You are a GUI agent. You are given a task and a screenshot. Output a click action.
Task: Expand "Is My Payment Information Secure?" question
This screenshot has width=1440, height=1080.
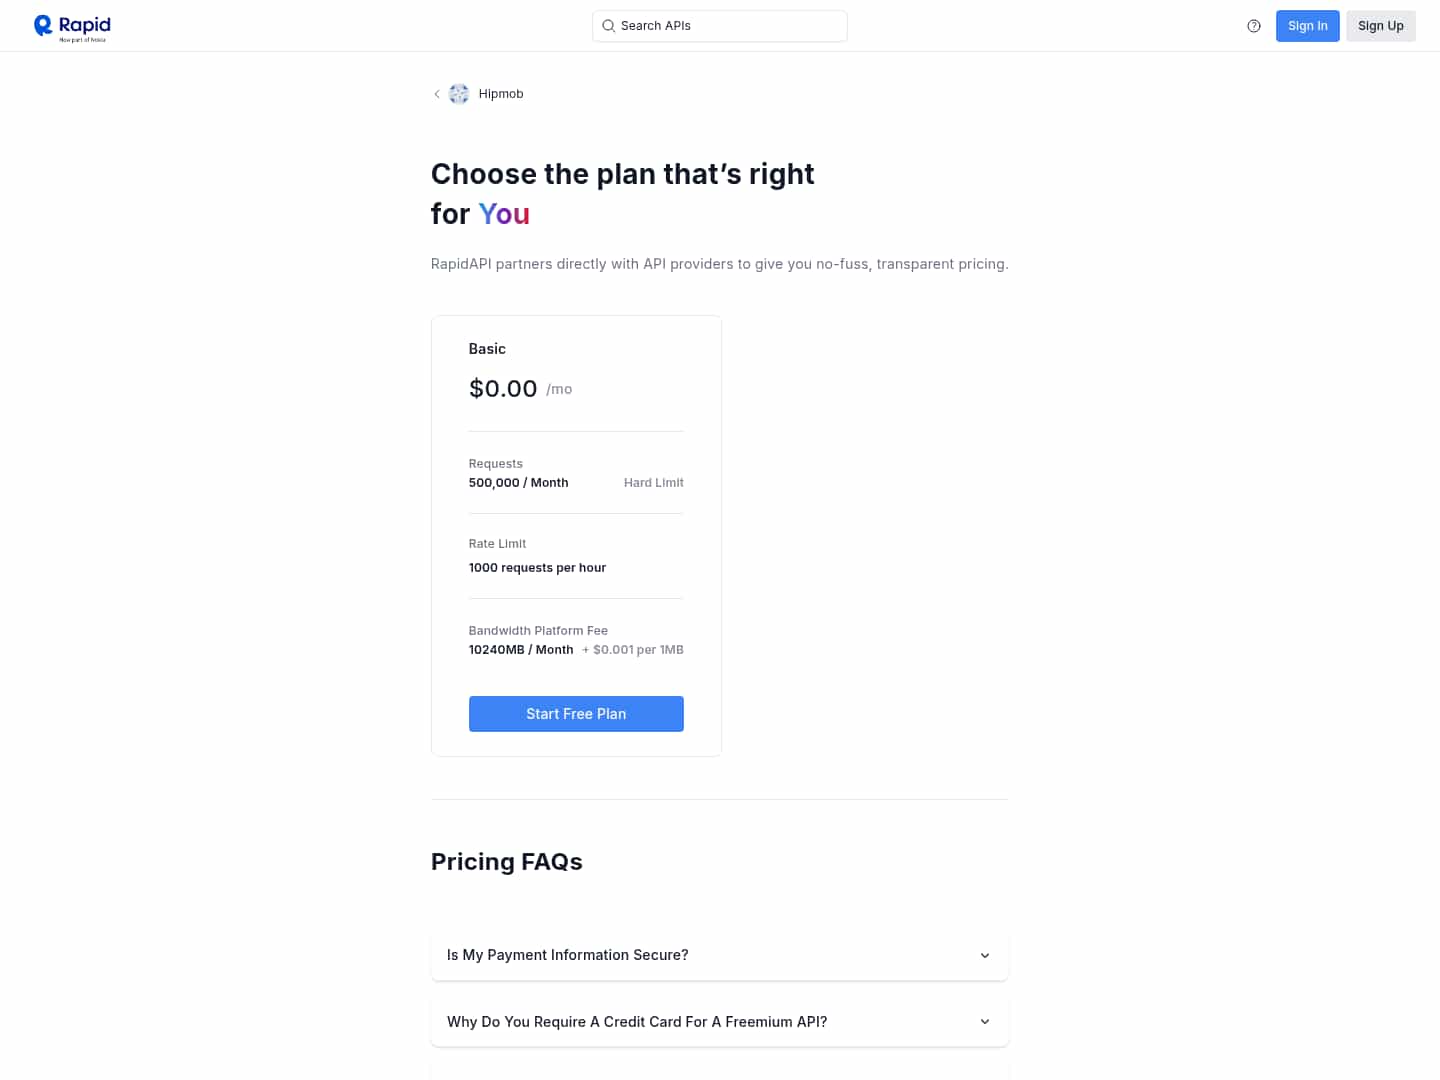[x=568, y=955]
